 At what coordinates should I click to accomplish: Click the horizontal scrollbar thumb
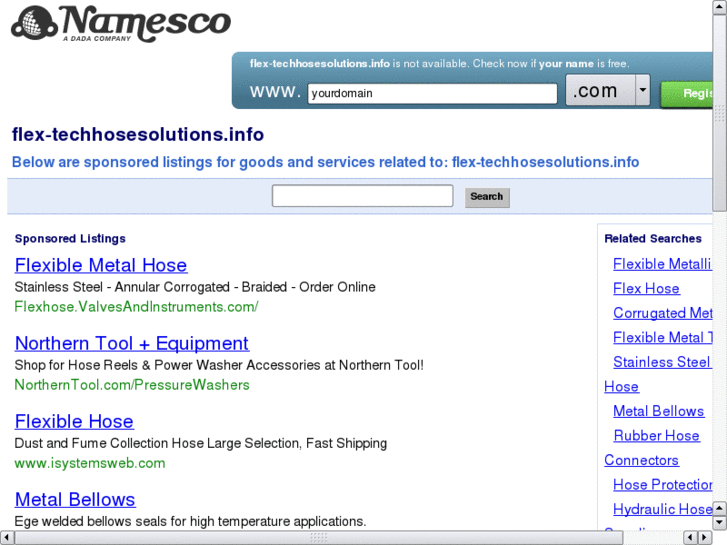[x=318, y=538]
